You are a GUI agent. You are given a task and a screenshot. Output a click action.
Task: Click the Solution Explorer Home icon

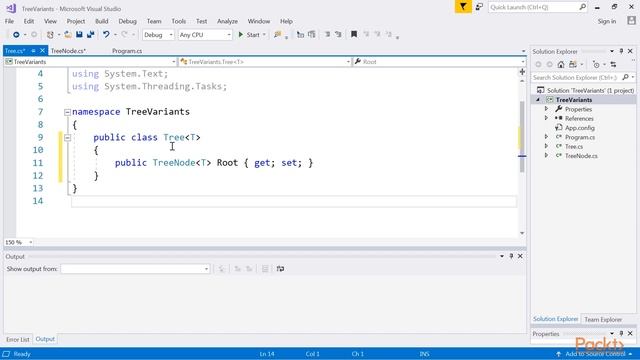[x=561, y=64]
